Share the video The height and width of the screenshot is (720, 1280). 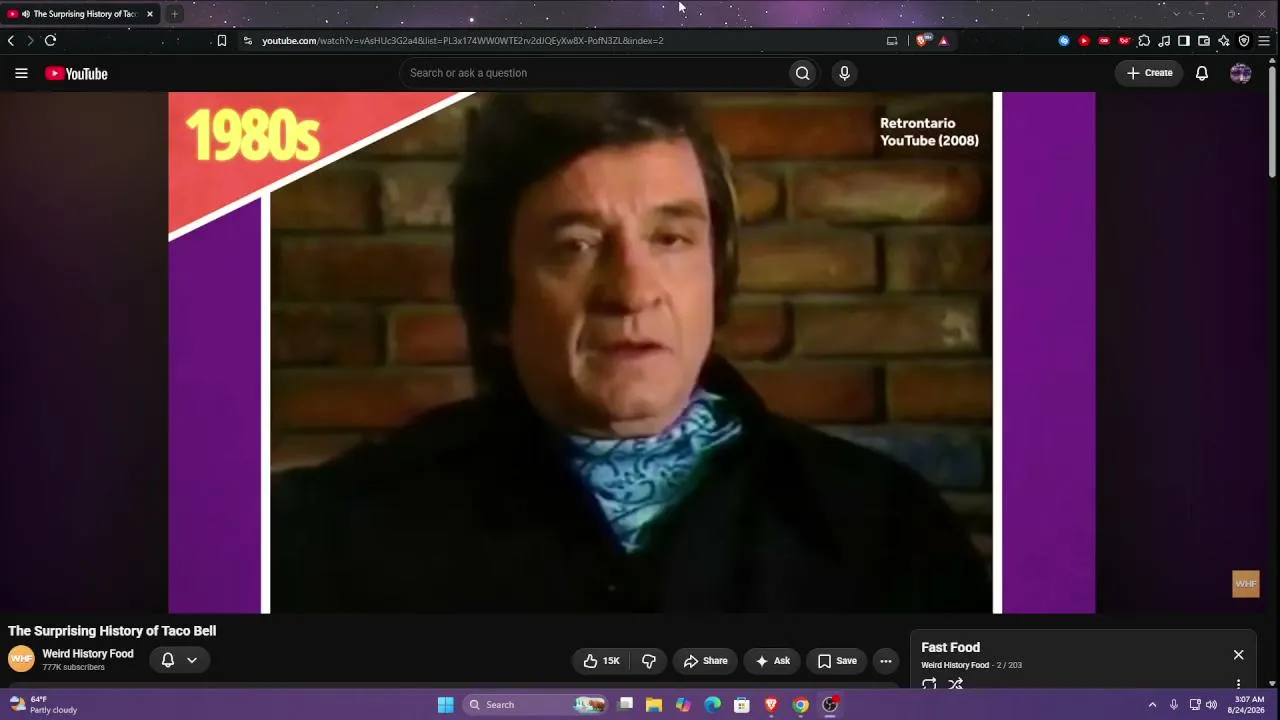tap(705, 661)
